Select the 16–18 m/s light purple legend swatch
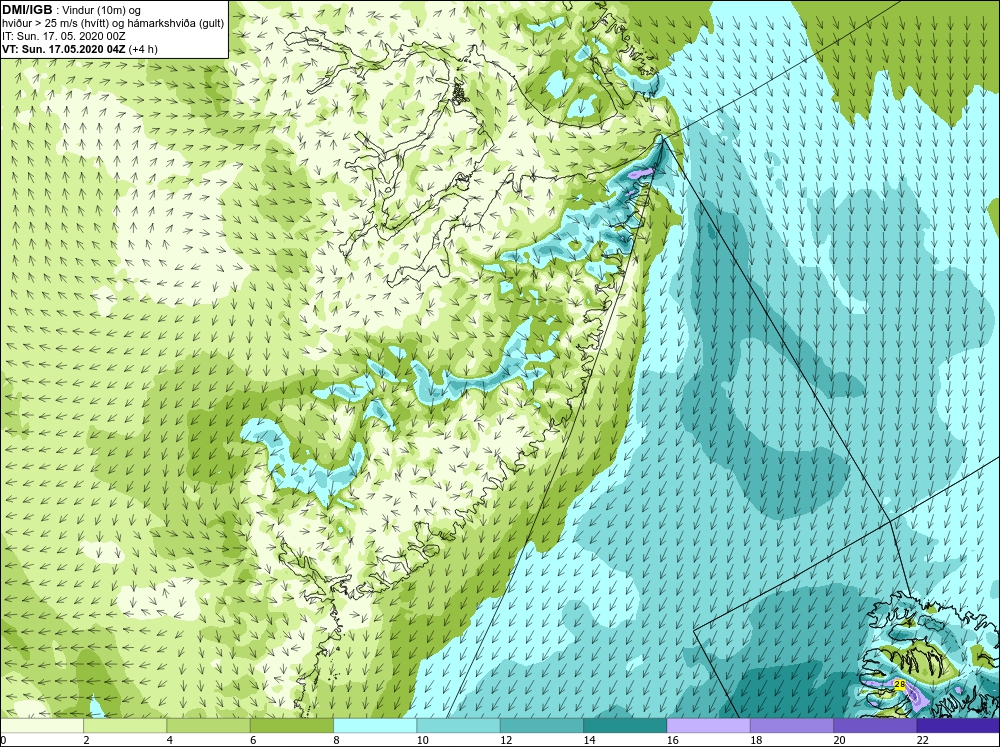1000x747 pixels. [709, 725]
